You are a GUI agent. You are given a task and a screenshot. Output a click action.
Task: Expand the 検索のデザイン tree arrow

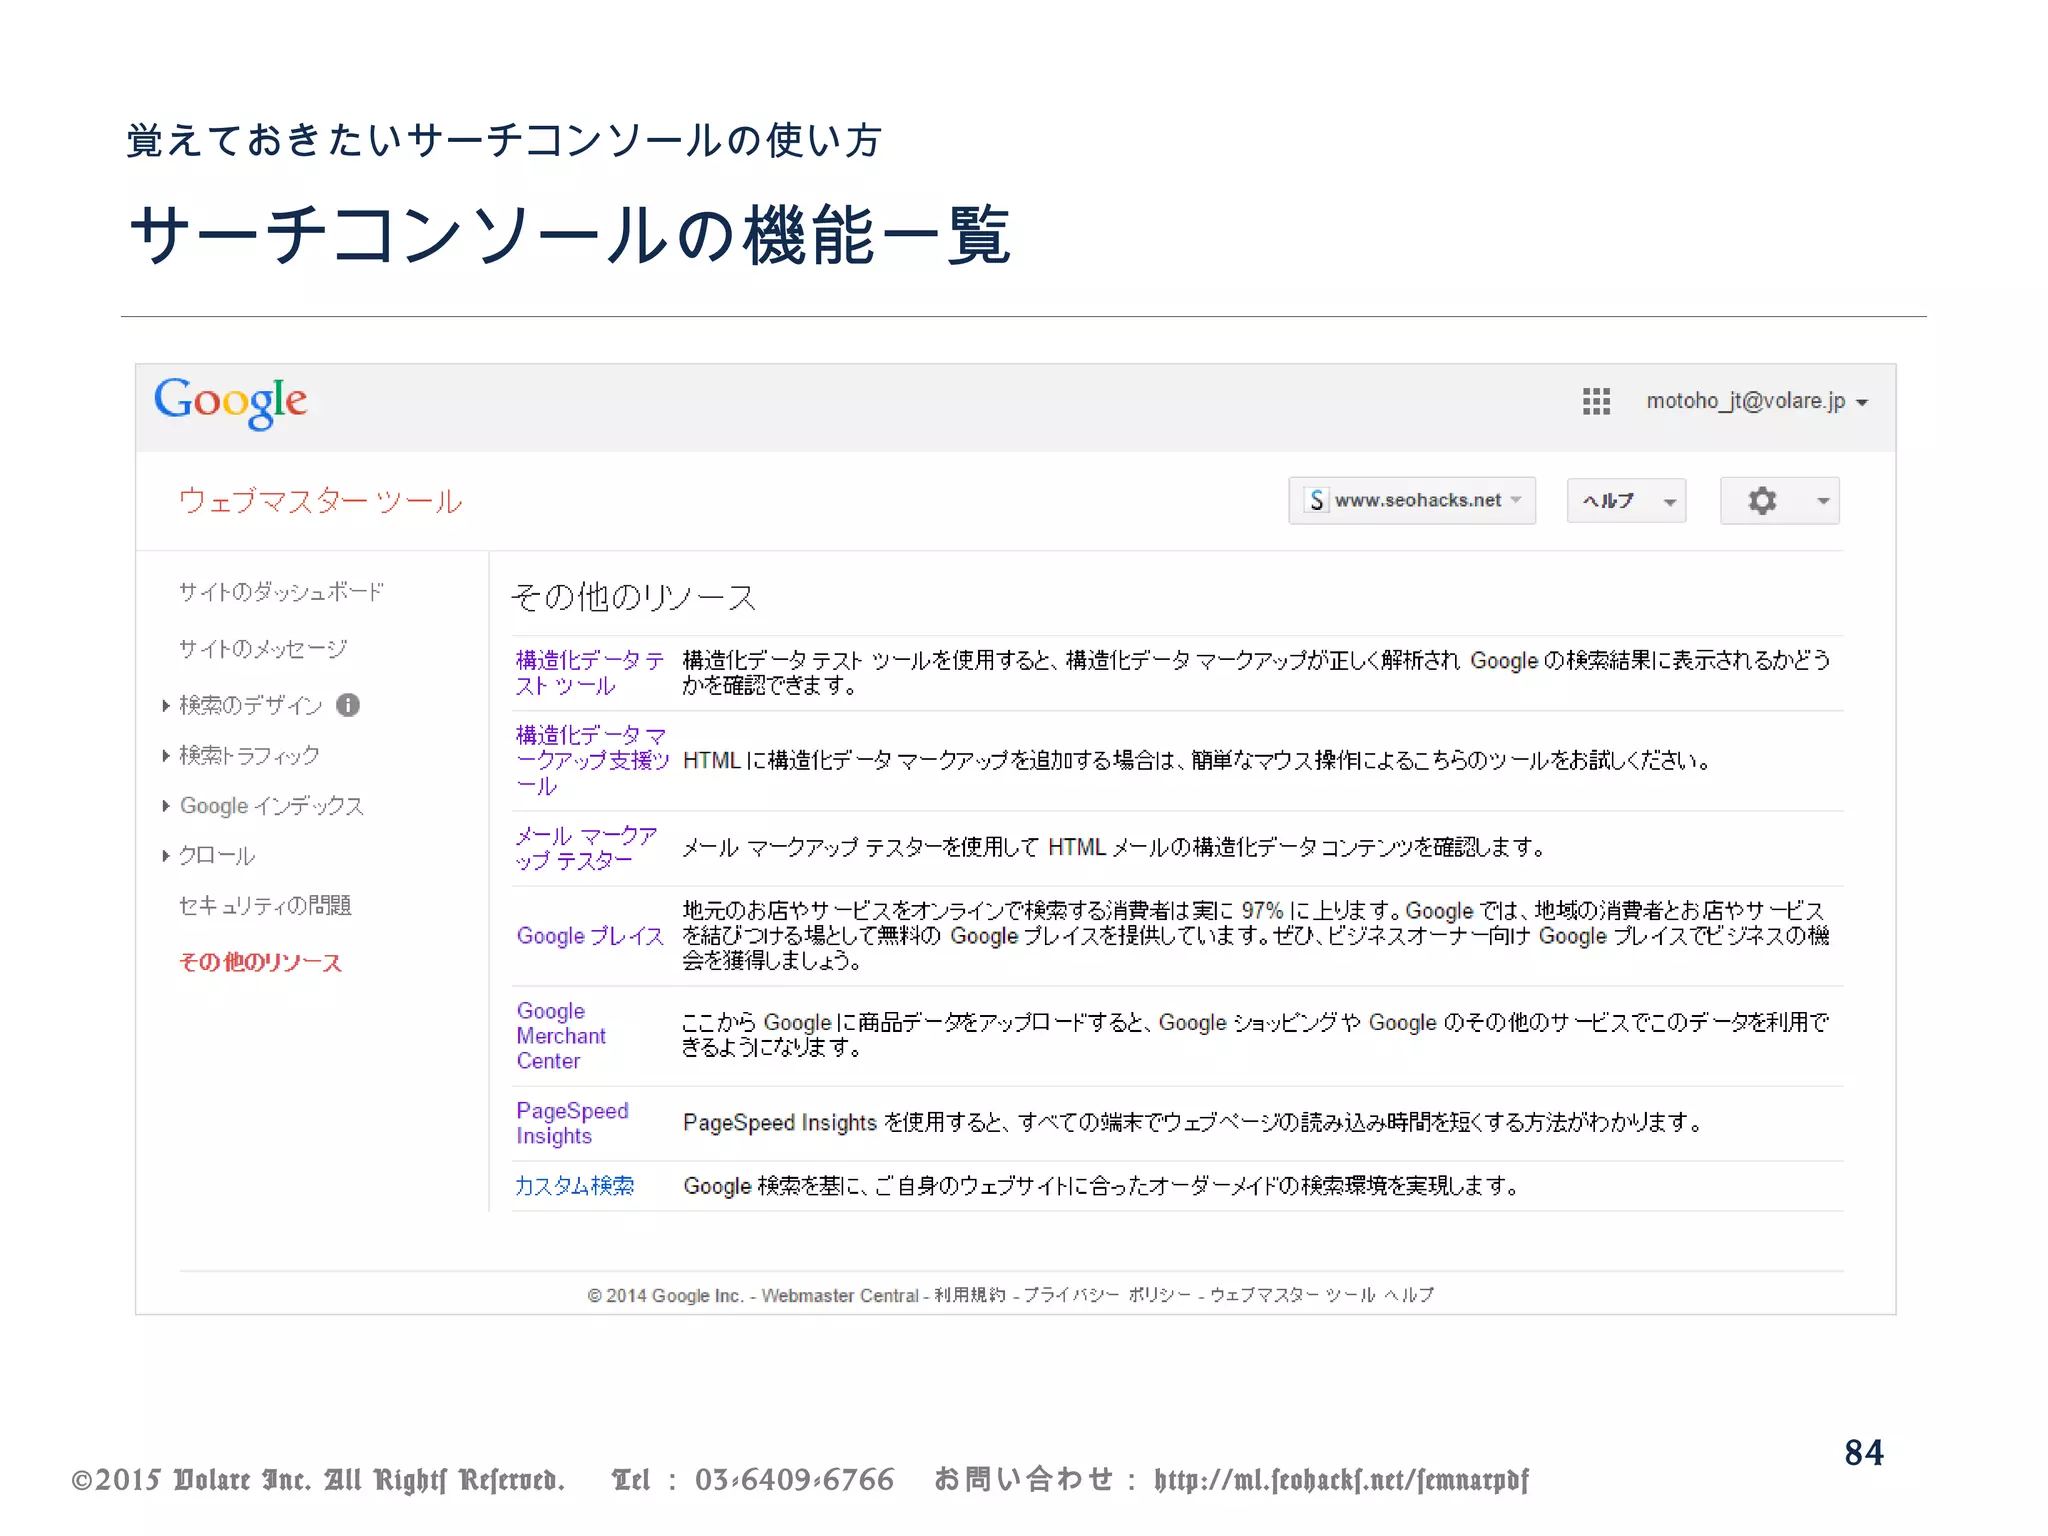tap(166, 706)
